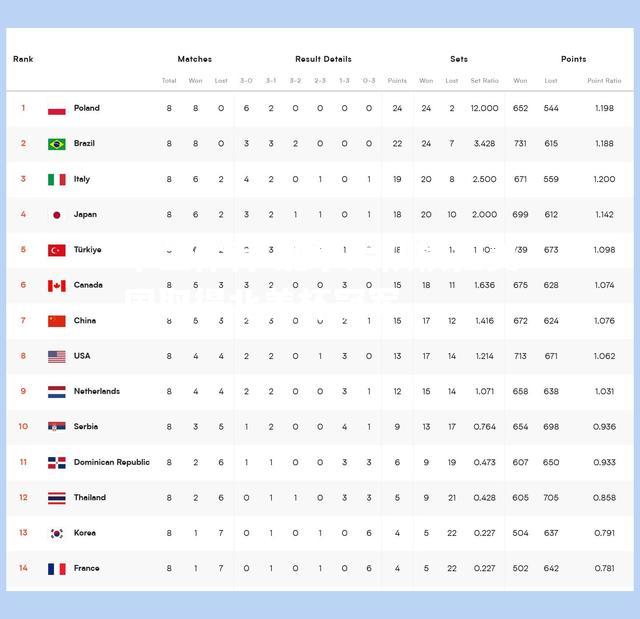Screen dimensions: 640x619
Task: Click the Result Details header group
Action: point(323,59)
